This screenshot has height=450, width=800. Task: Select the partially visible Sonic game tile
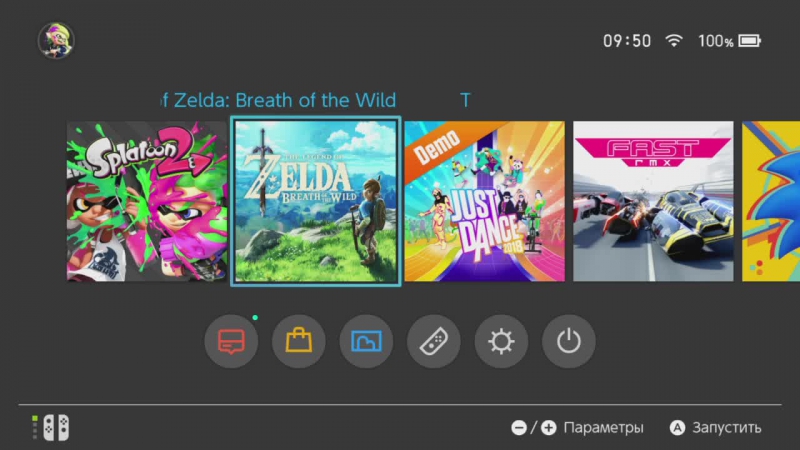(x=771, y=201)
